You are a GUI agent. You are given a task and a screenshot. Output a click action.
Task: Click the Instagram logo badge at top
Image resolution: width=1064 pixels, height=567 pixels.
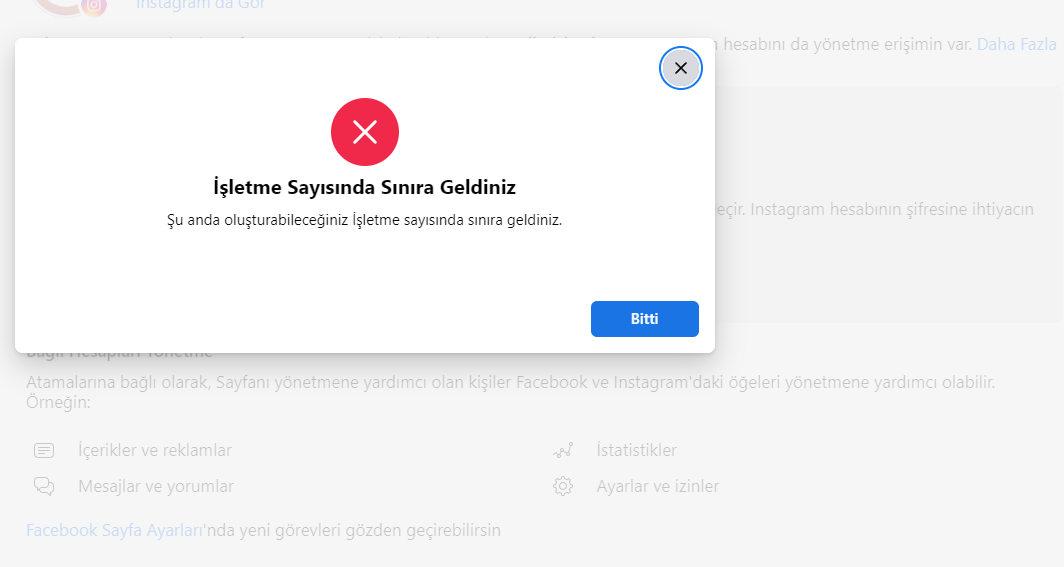point(94,7)
